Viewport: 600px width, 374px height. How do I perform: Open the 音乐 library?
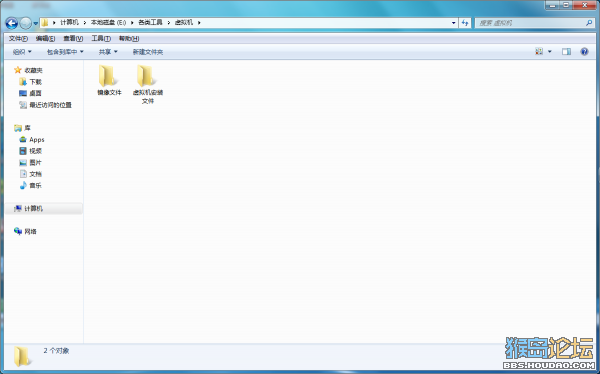[30, 186]
